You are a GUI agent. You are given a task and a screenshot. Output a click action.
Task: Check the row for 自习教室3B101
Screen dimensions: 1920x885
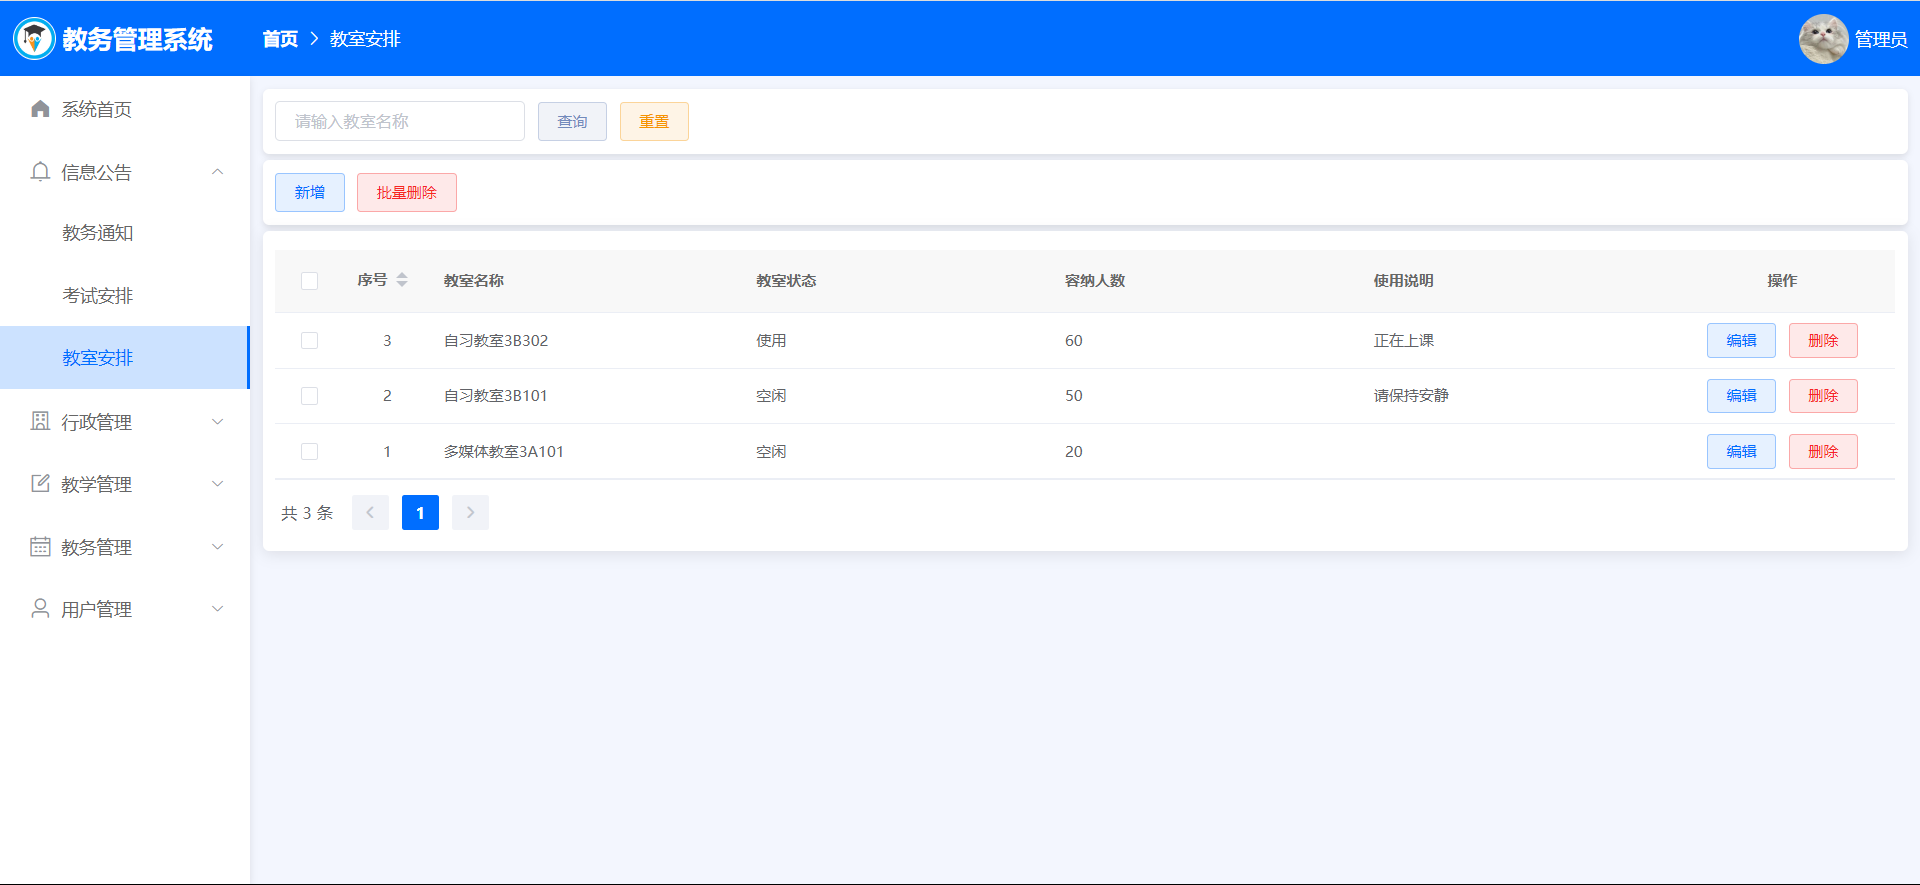click(309, 396)
